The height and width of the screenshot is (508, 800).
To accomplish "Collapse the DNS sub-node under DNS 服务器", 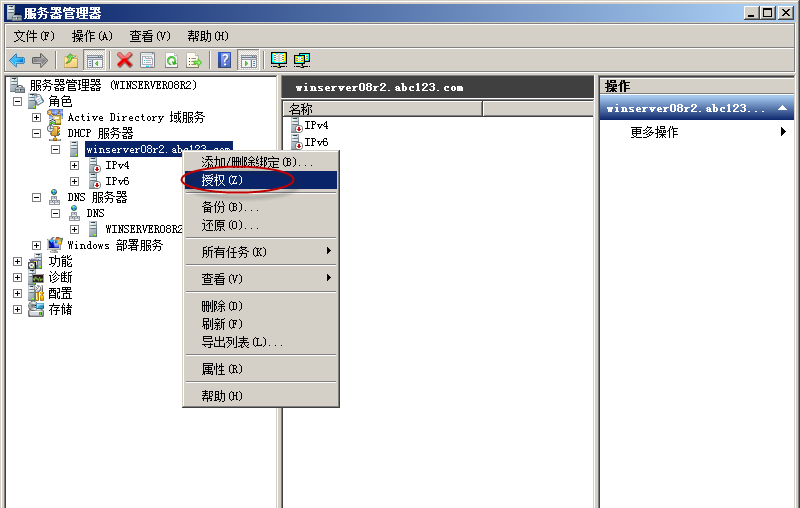I will (x=56, y=213).
